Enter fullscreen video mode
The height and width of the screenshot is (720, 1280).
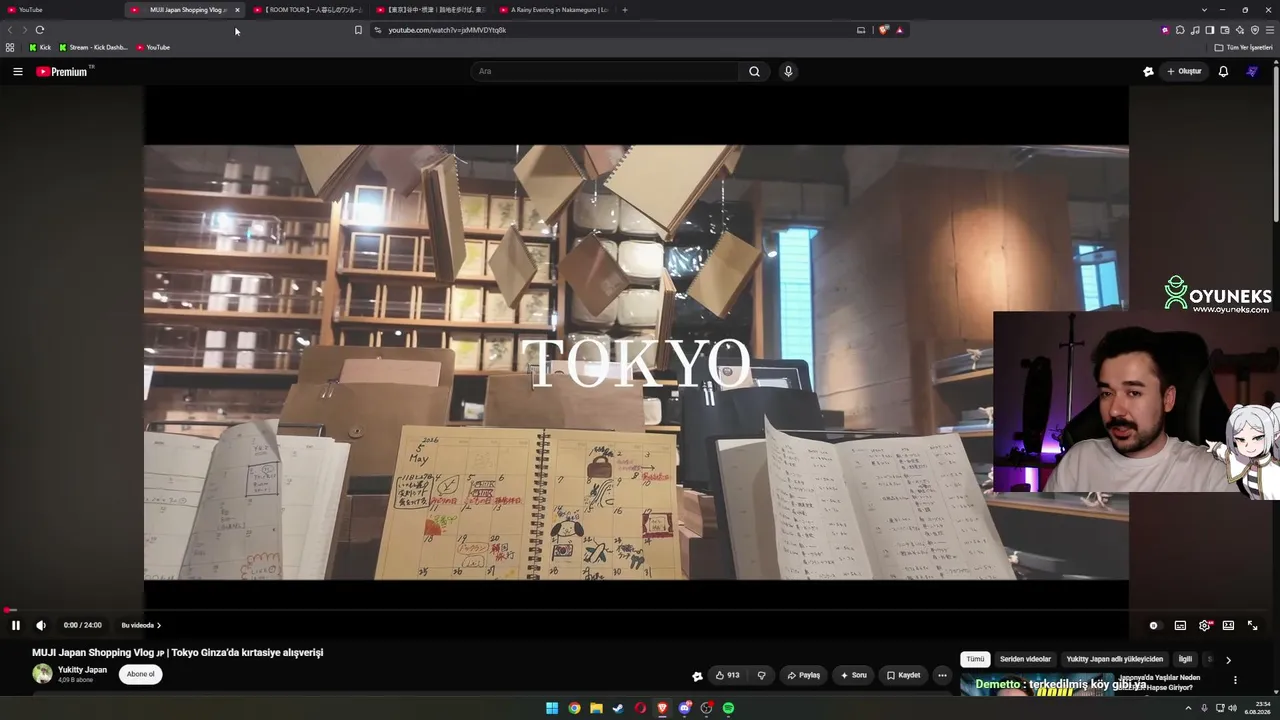tap(1252, 625)
